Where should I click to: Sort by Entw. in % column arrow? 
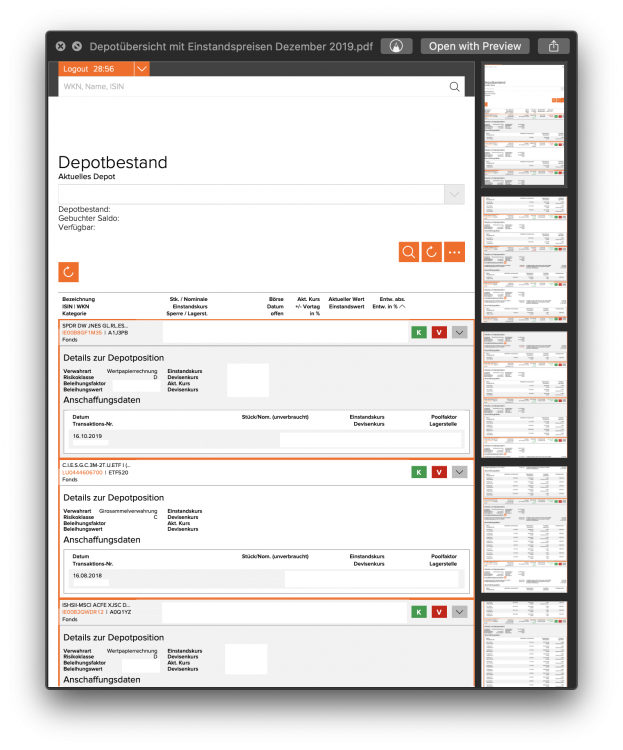coord(402,307)
